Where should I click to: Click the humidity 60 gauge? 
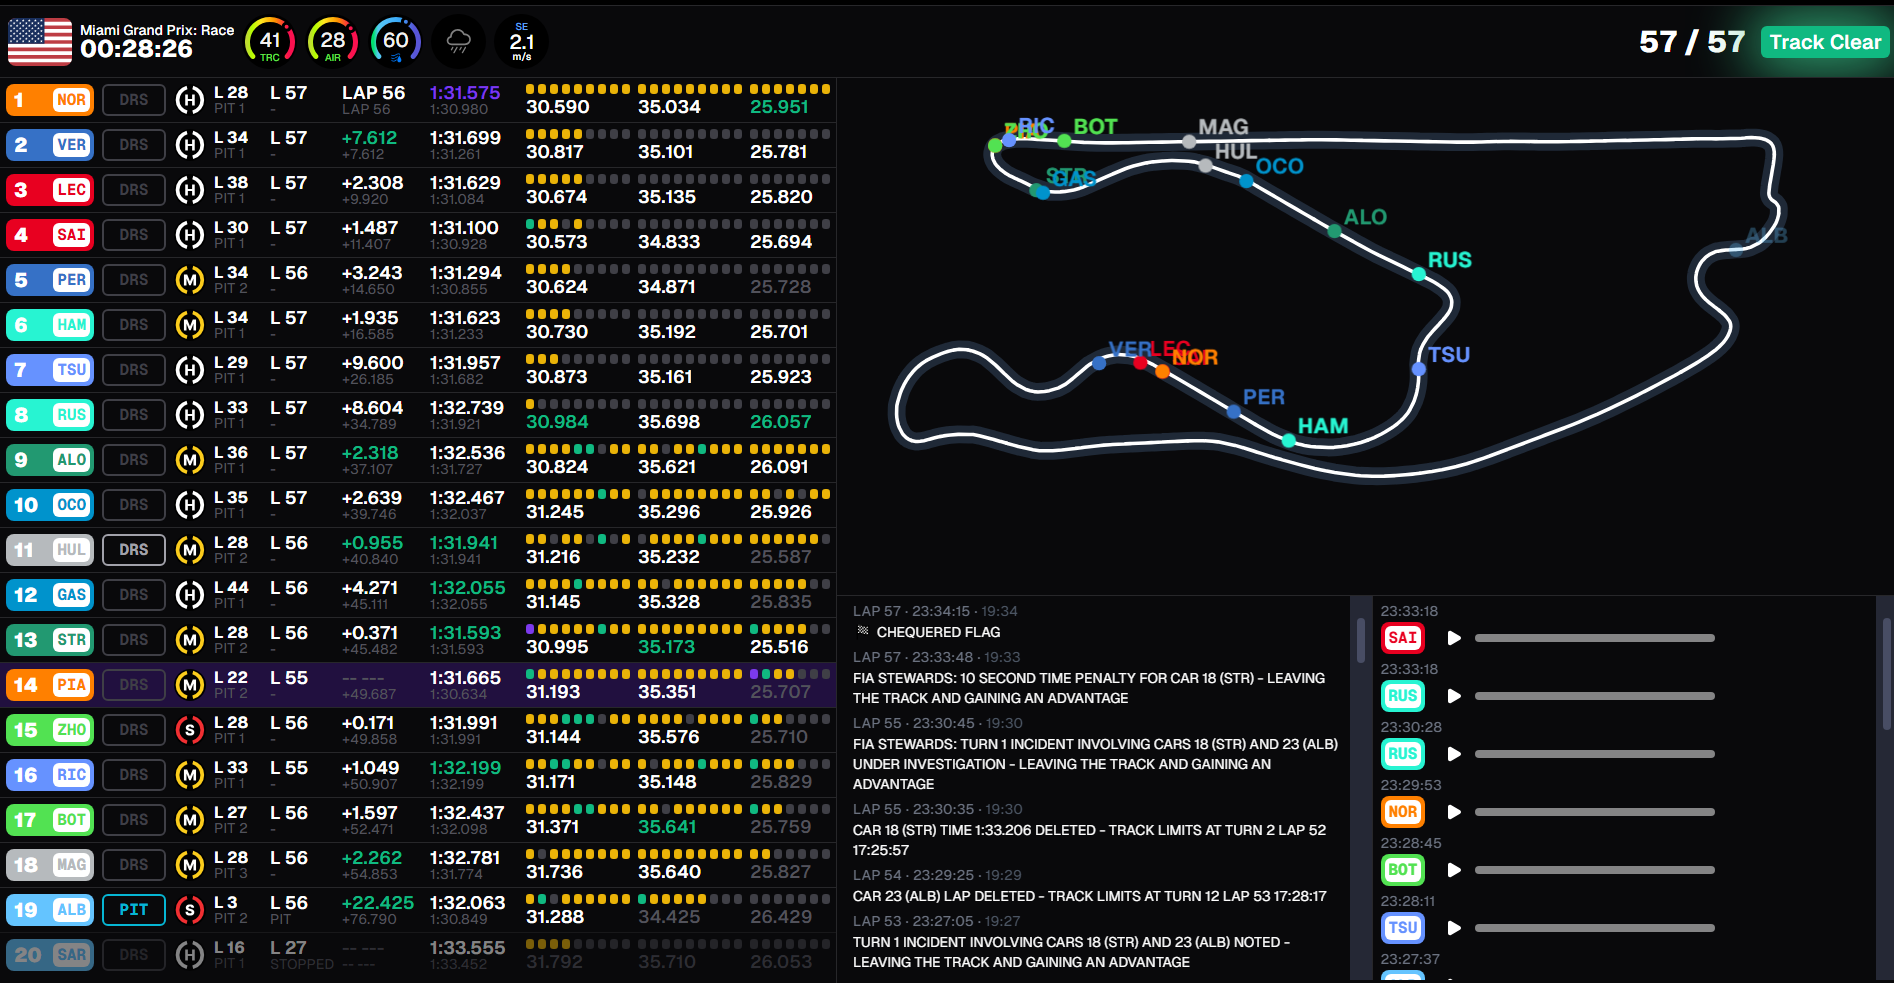click(x=396, y=42)
